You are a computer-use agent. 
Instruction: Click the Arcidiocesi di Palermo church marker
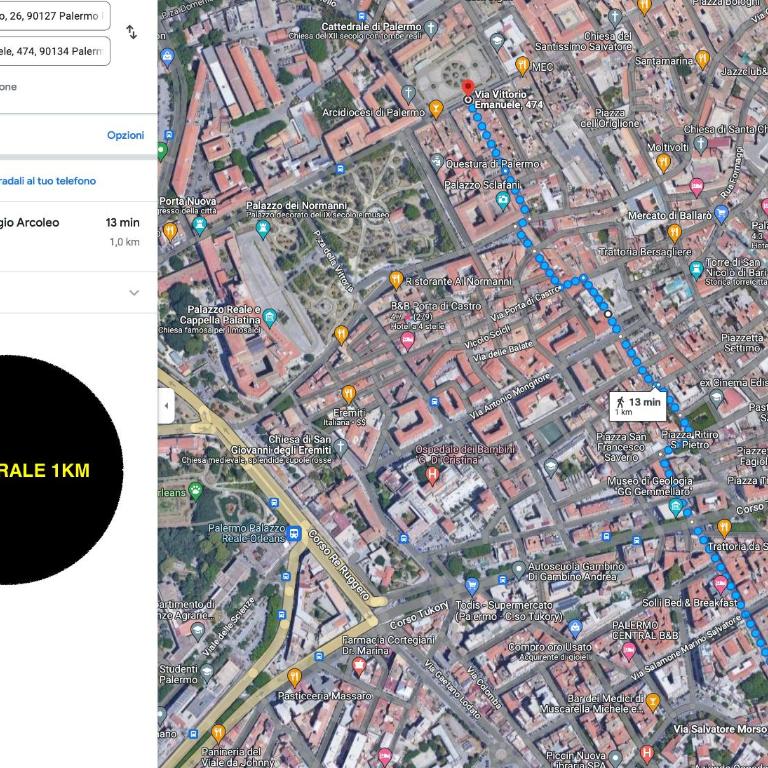pos(408,92)
